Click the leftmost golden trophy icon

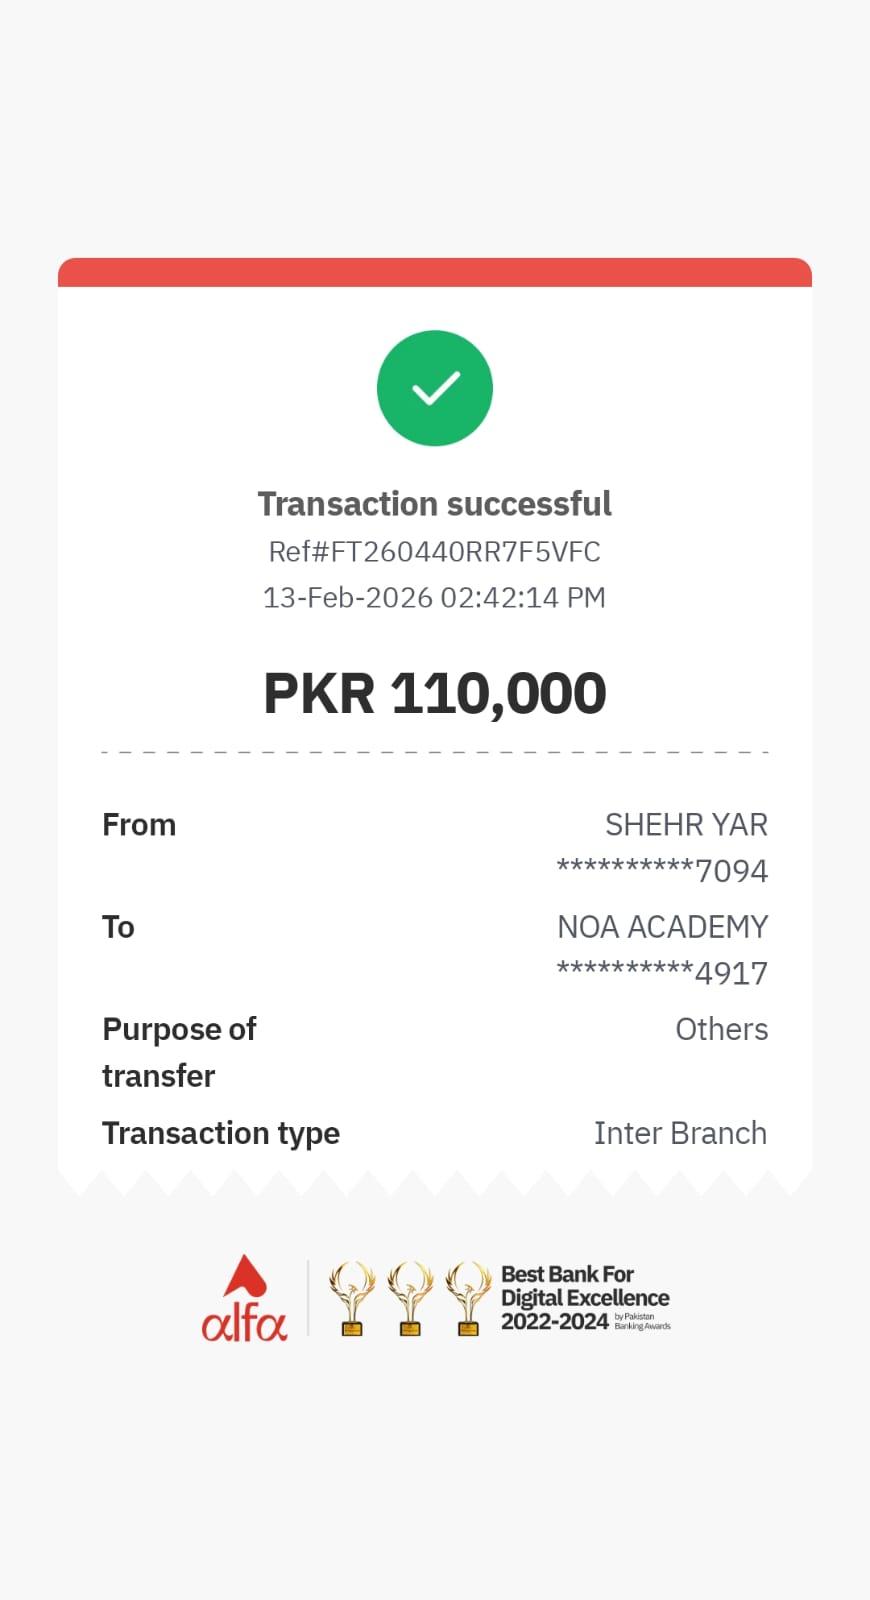click(x=352, y=1298)
